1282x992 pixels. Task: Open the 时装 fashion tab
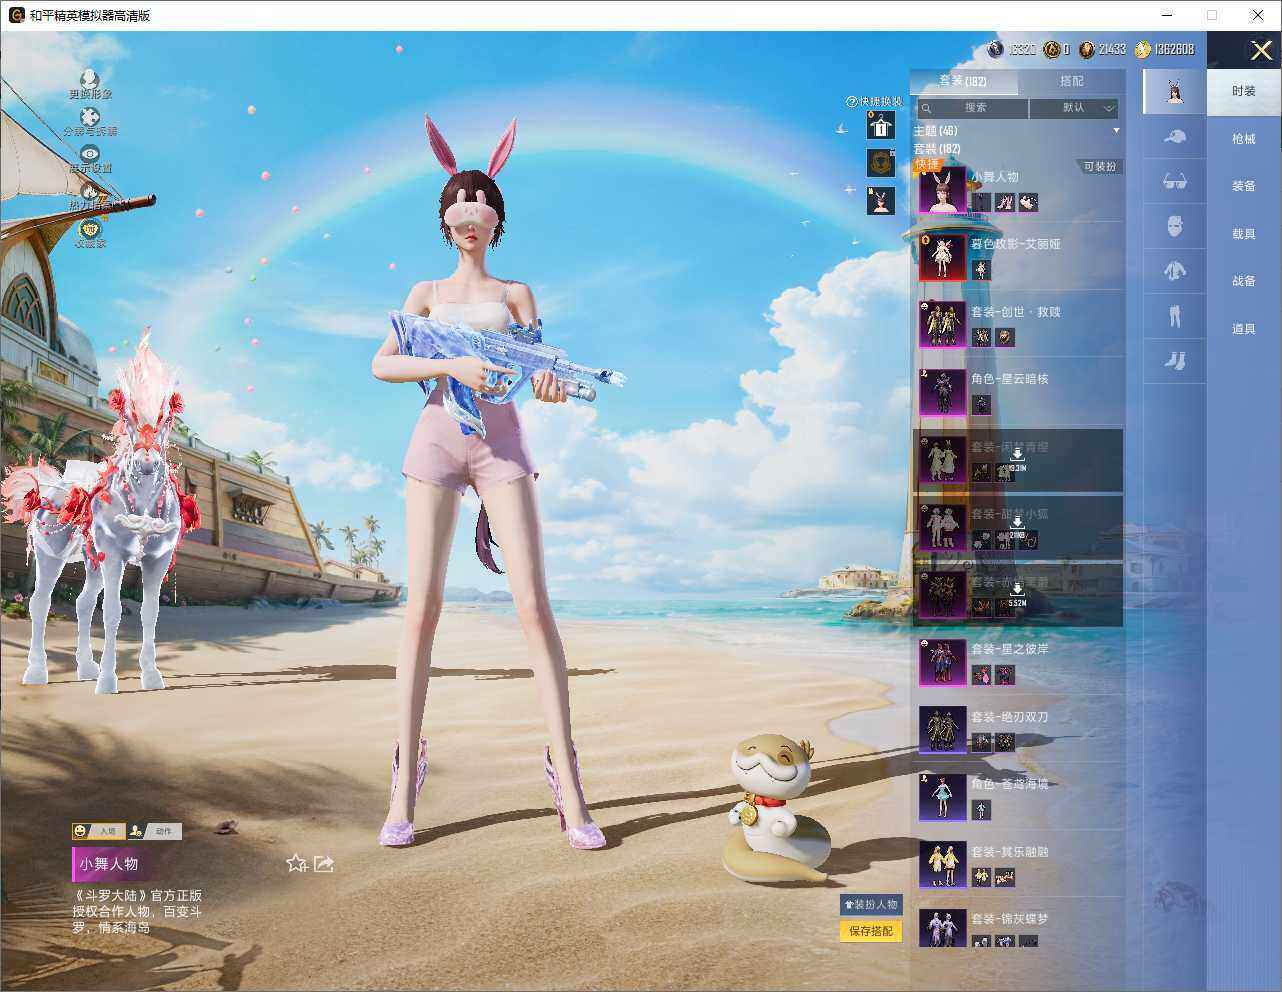pos(1244,91)
